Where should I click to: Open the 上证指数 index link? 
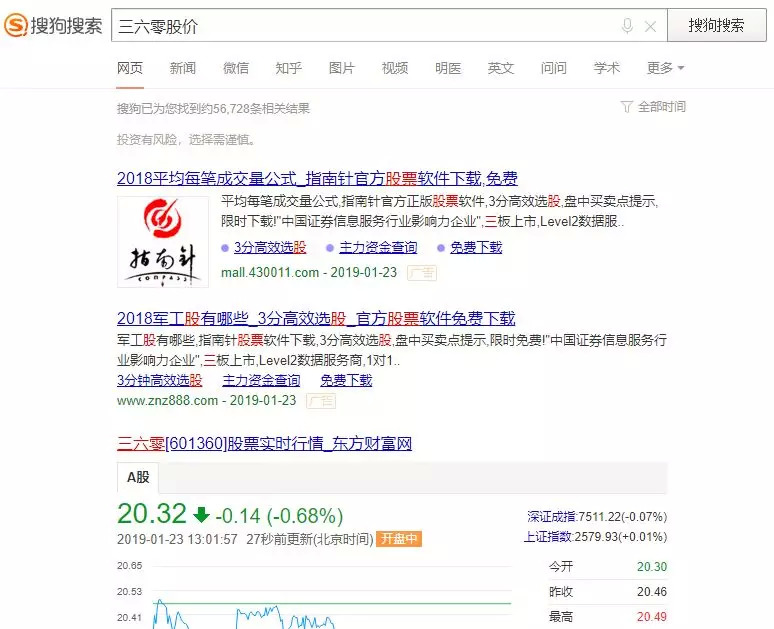(547, 537)
